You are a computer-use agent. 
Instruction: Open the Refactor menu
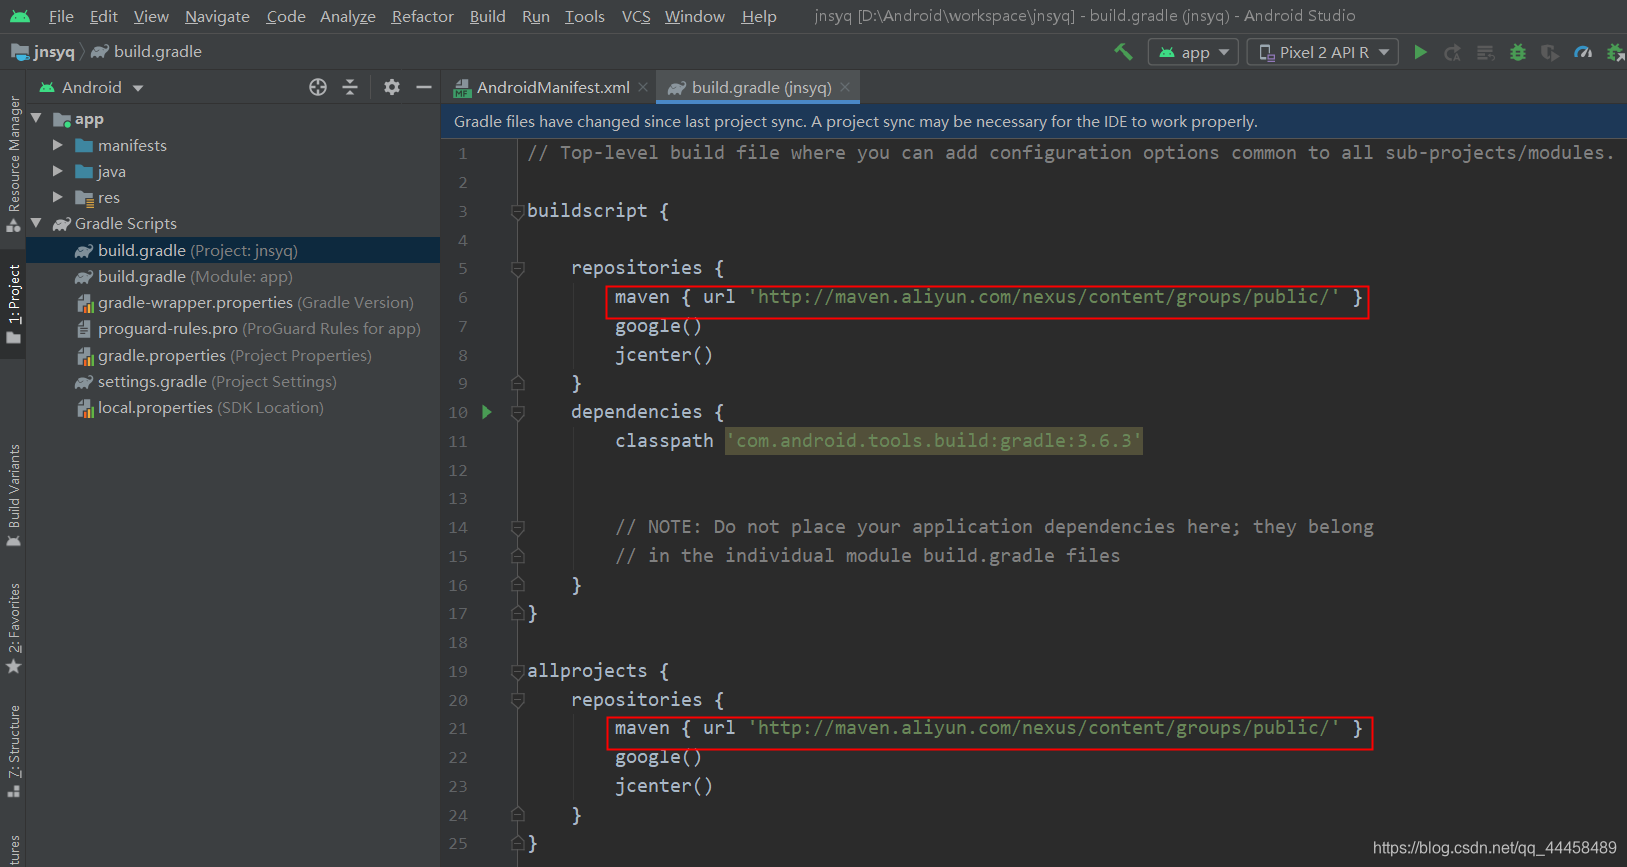422,16
